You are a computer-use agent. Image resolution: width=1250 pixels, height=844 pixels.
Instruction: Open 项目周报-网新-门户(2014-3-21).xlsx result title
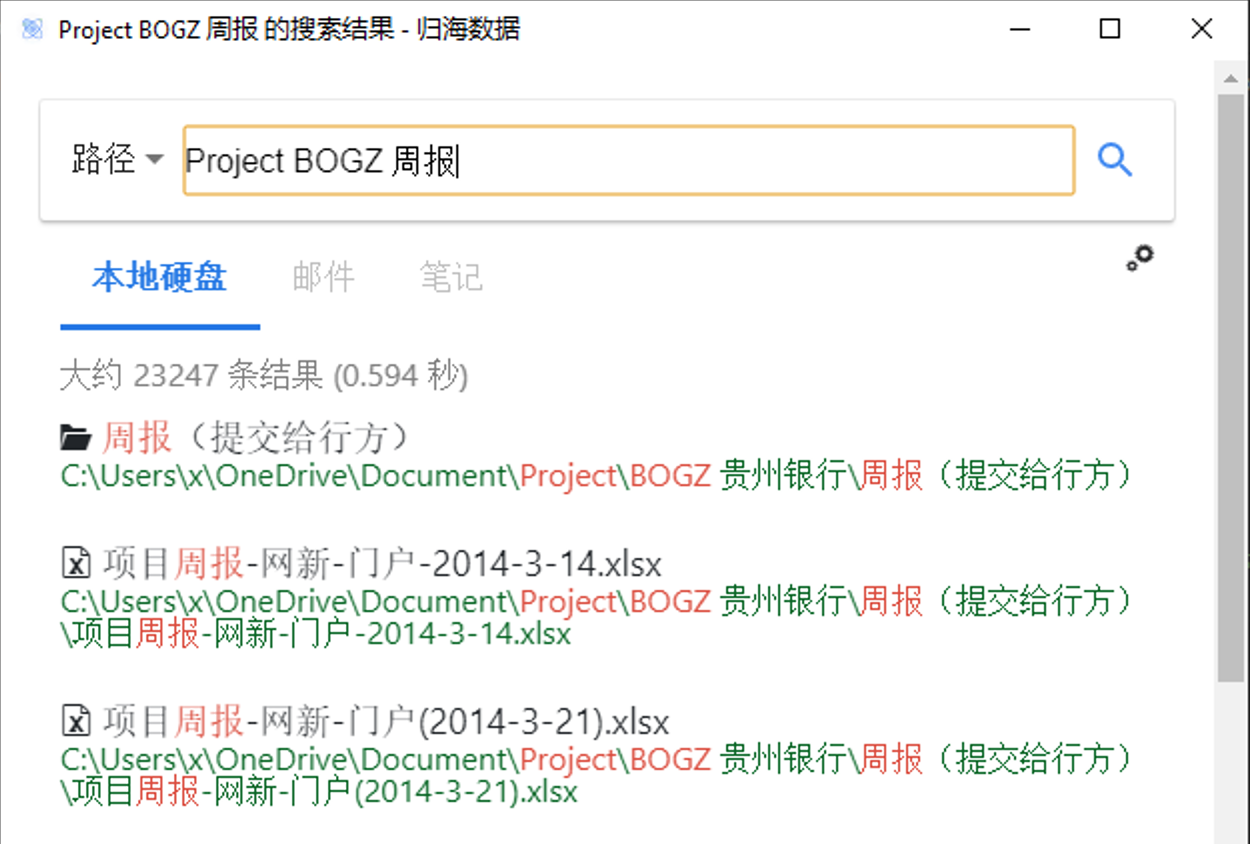click(386, 721)
